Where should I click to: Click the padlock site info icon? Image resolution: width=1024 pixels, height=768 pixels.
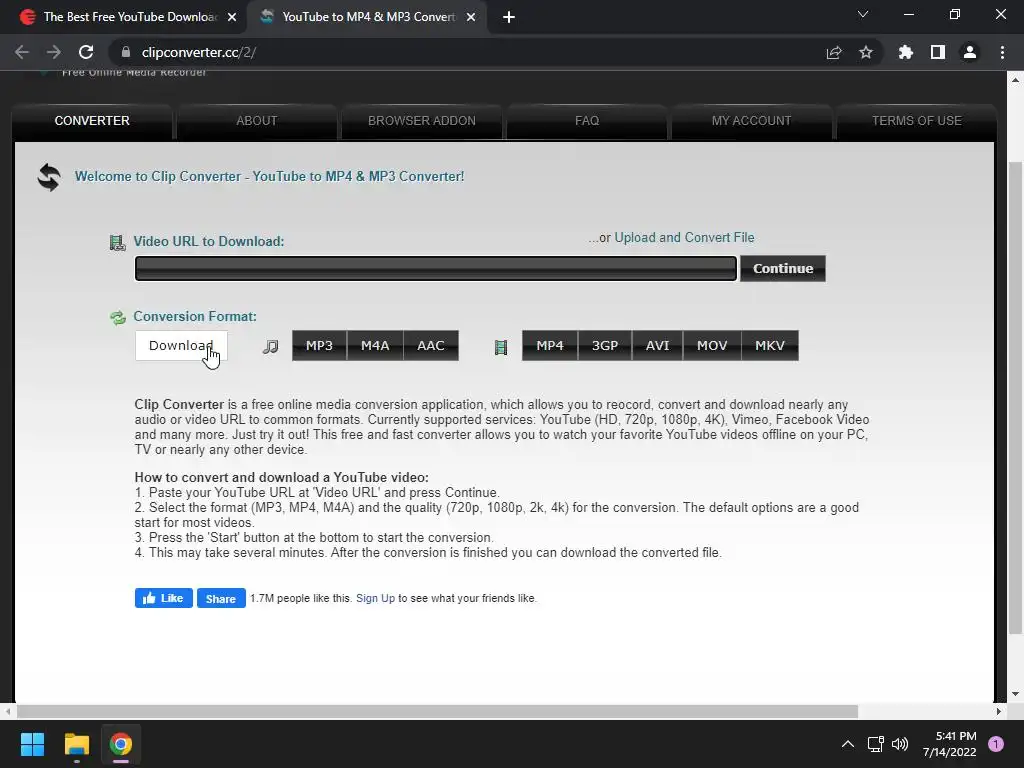125,52
